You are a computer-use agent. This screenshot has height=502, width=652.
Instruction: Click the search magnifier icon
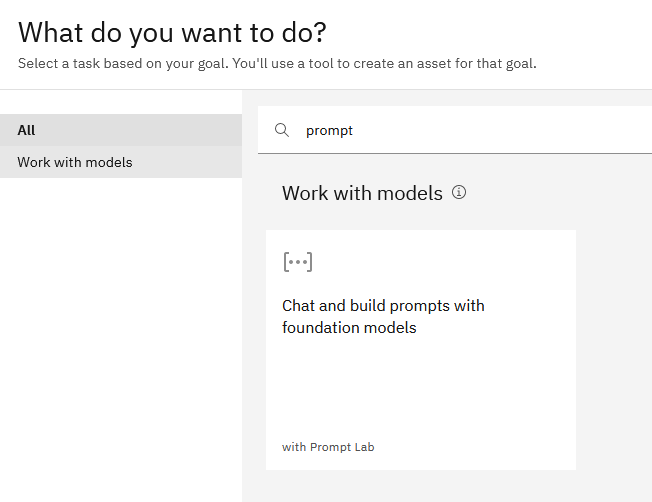pyautogui.click(x=282, y=130)
